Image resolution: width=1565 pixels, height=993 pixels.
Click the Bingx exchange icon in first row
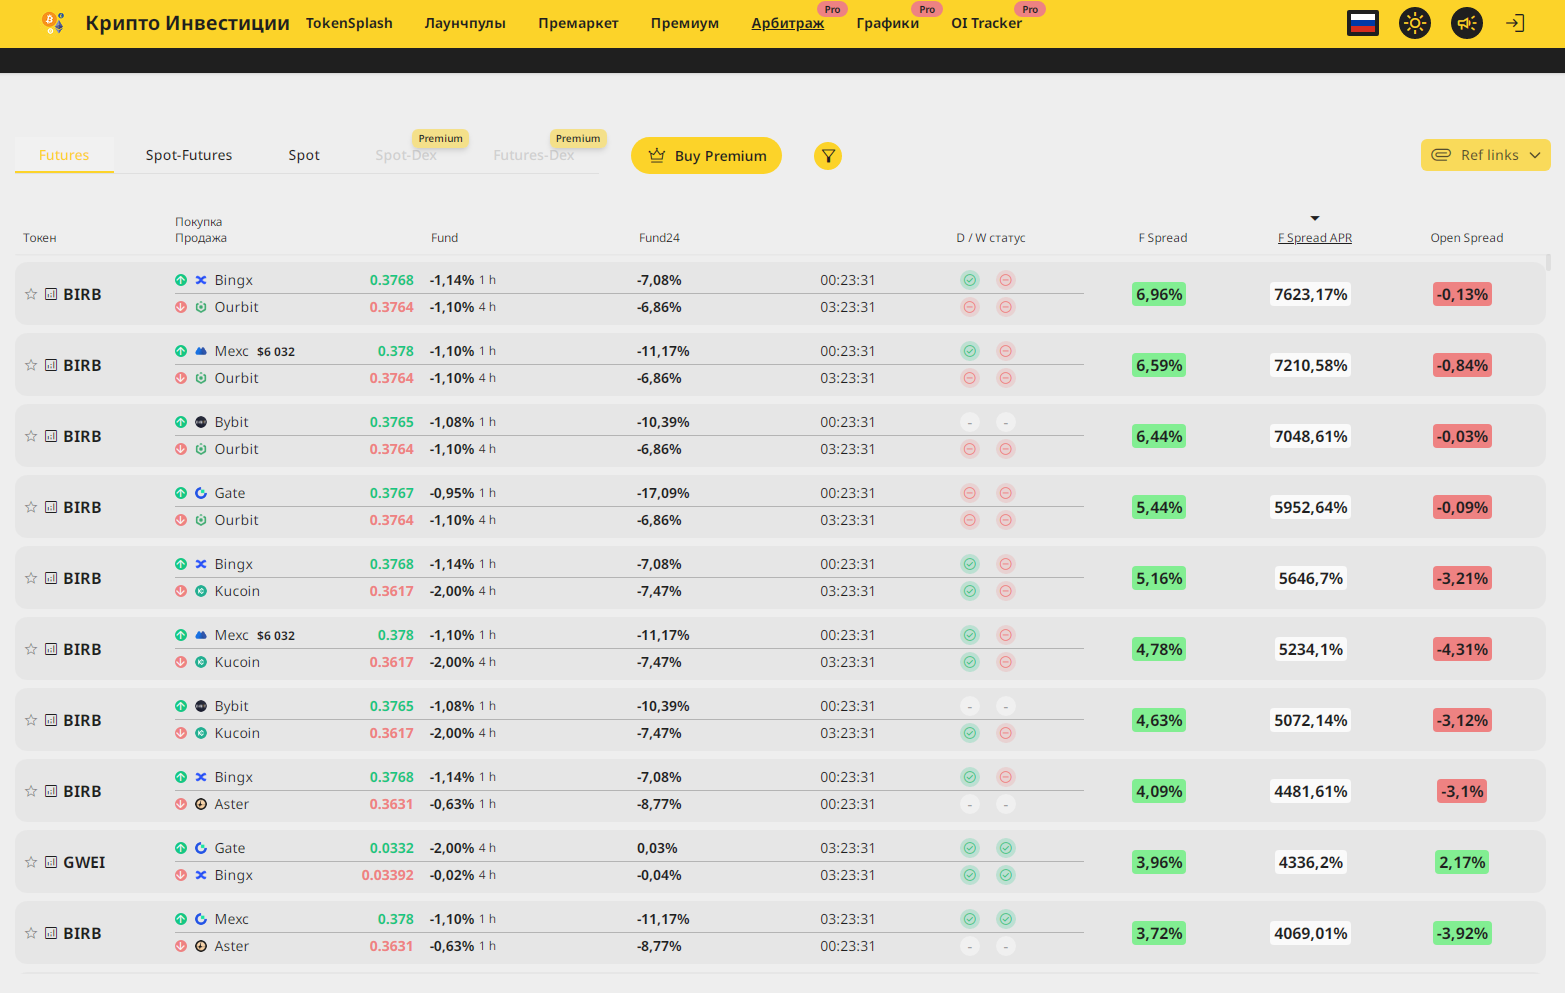pyautogui.click(x=201, y=280)
